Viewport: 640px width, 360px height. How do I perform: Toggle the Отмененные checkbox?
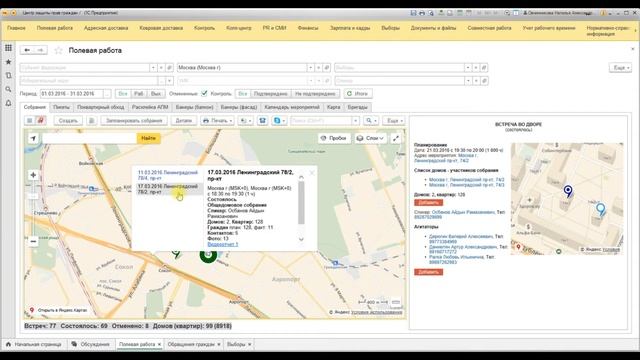coord(204,93)
